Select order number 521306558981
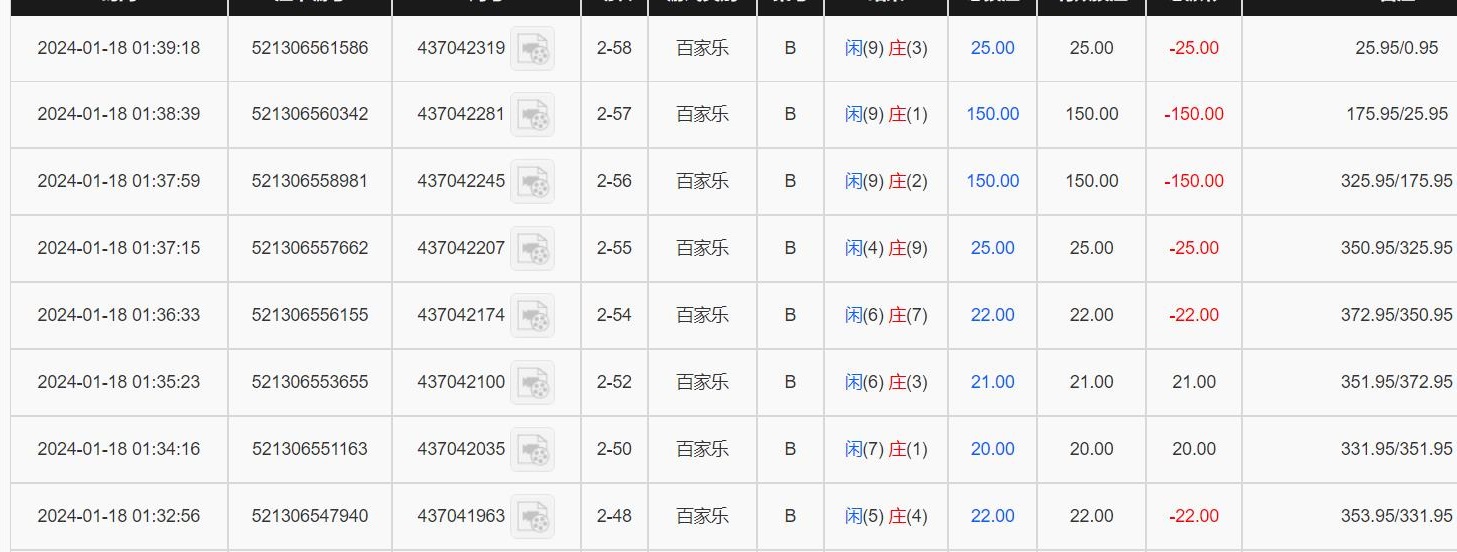Viewport: 1457px width, 552px height. pos(310,181)
